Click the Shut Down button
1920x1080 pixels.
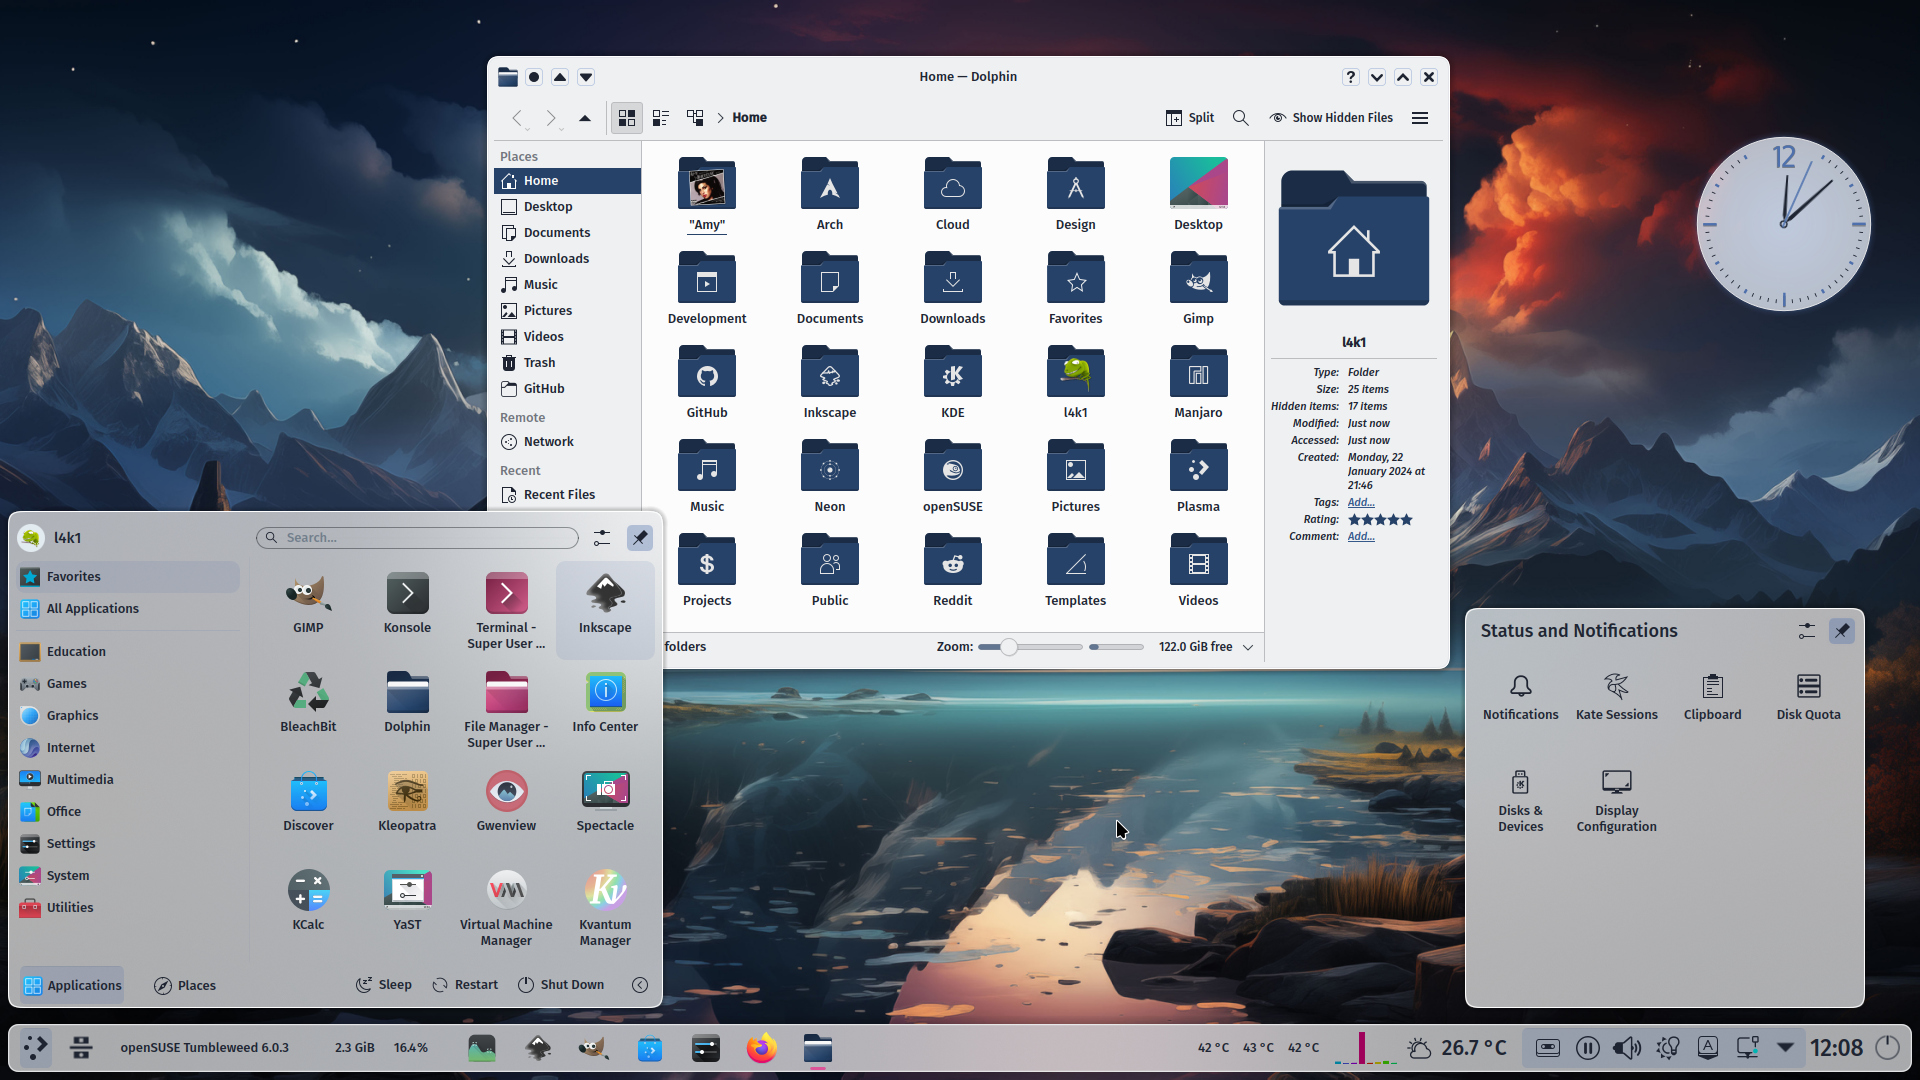click(561, 985)
